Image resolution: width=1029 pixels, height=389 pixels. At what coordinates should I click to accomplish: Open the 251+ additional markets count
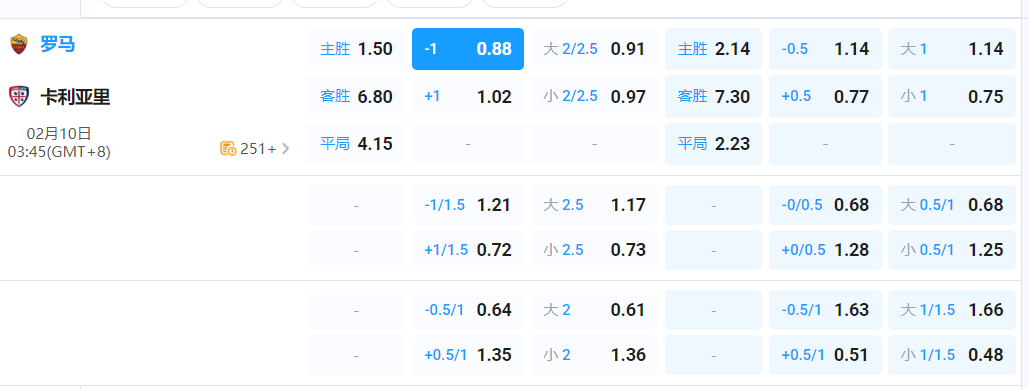258,149
